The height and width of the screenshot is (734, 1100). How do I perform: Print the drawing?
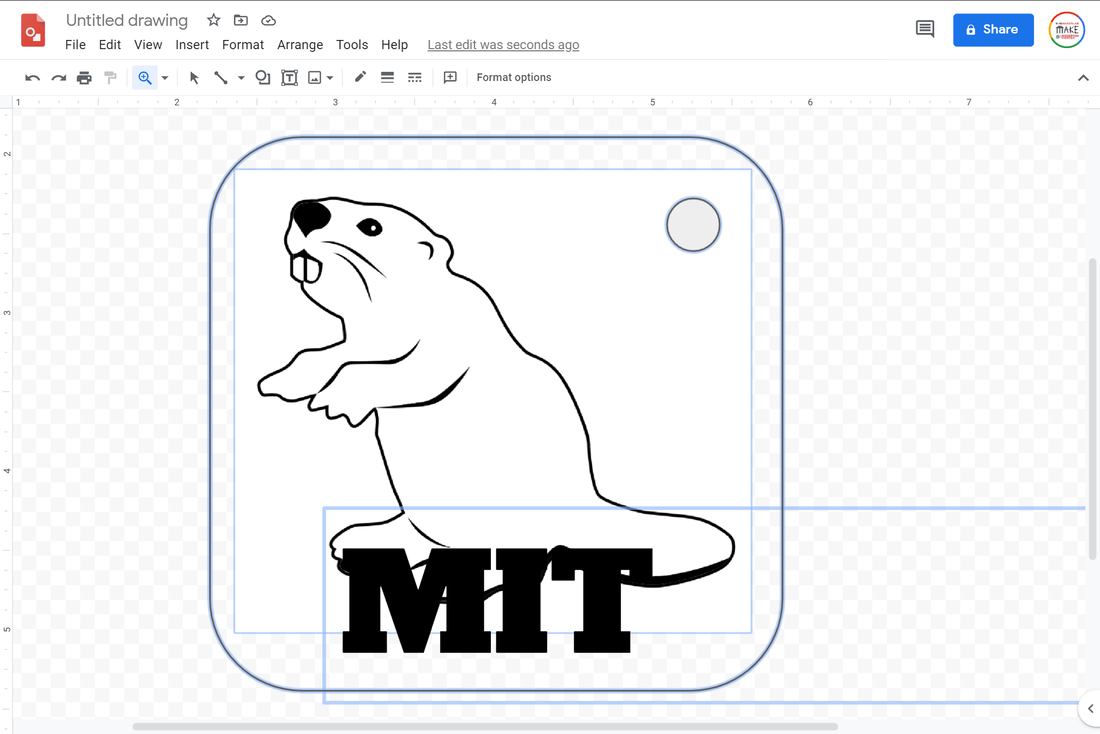pyautogui.click(x=84, y=77)
